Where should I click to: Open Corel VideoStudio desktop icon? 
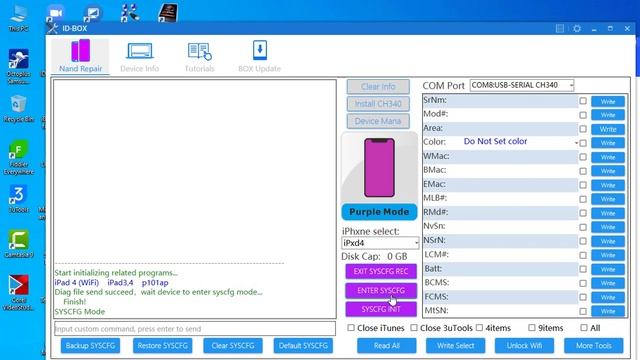click(18, 293)
